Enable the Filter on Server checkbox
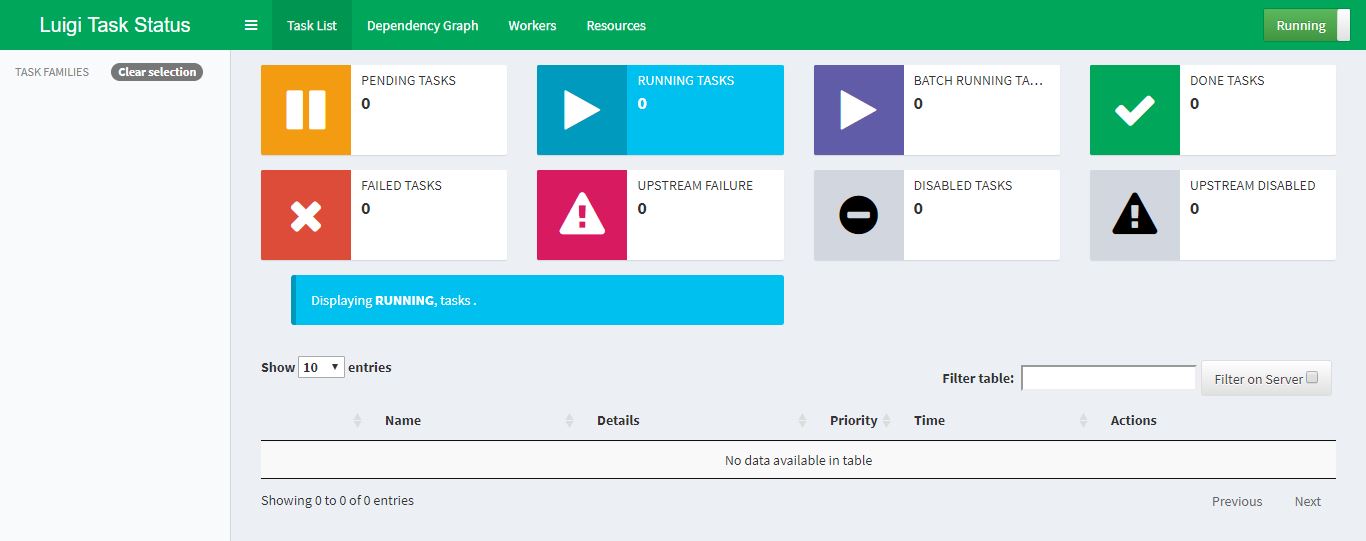The image size is (1366, 541). (1312, 378)
